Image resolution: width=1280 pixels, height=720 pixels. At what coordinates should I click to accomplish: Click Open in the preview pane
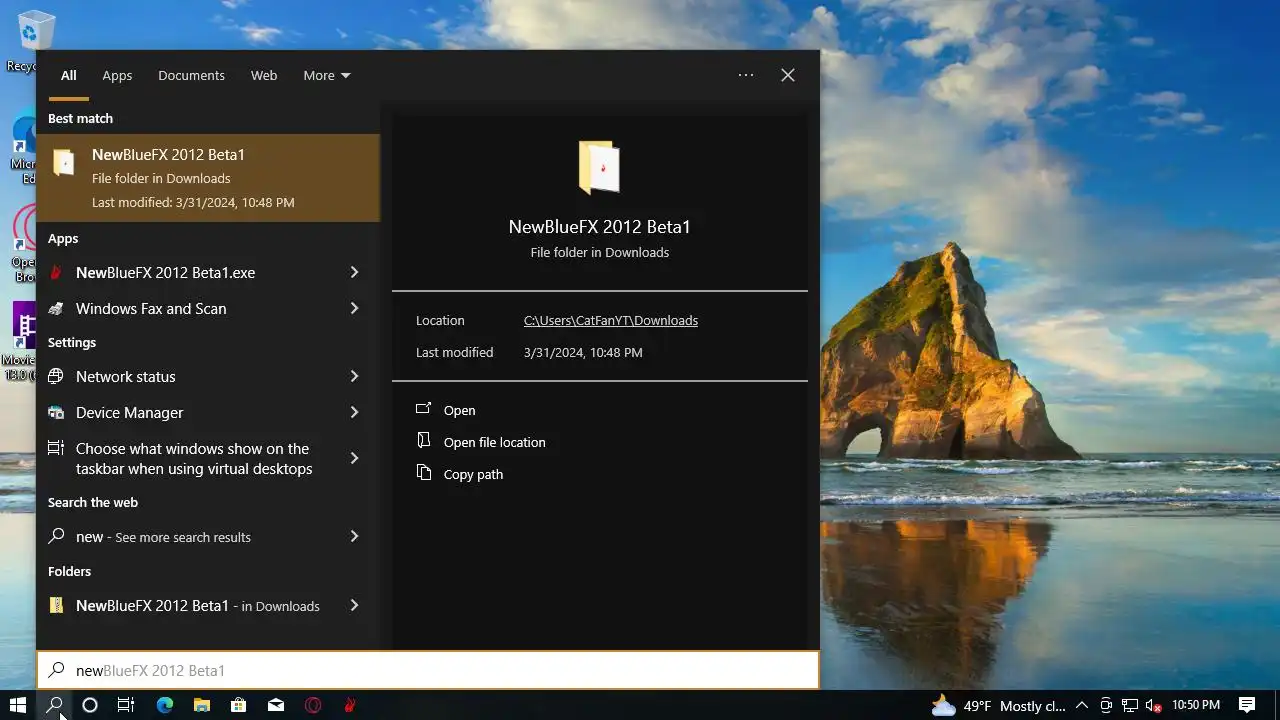point(459,411)
